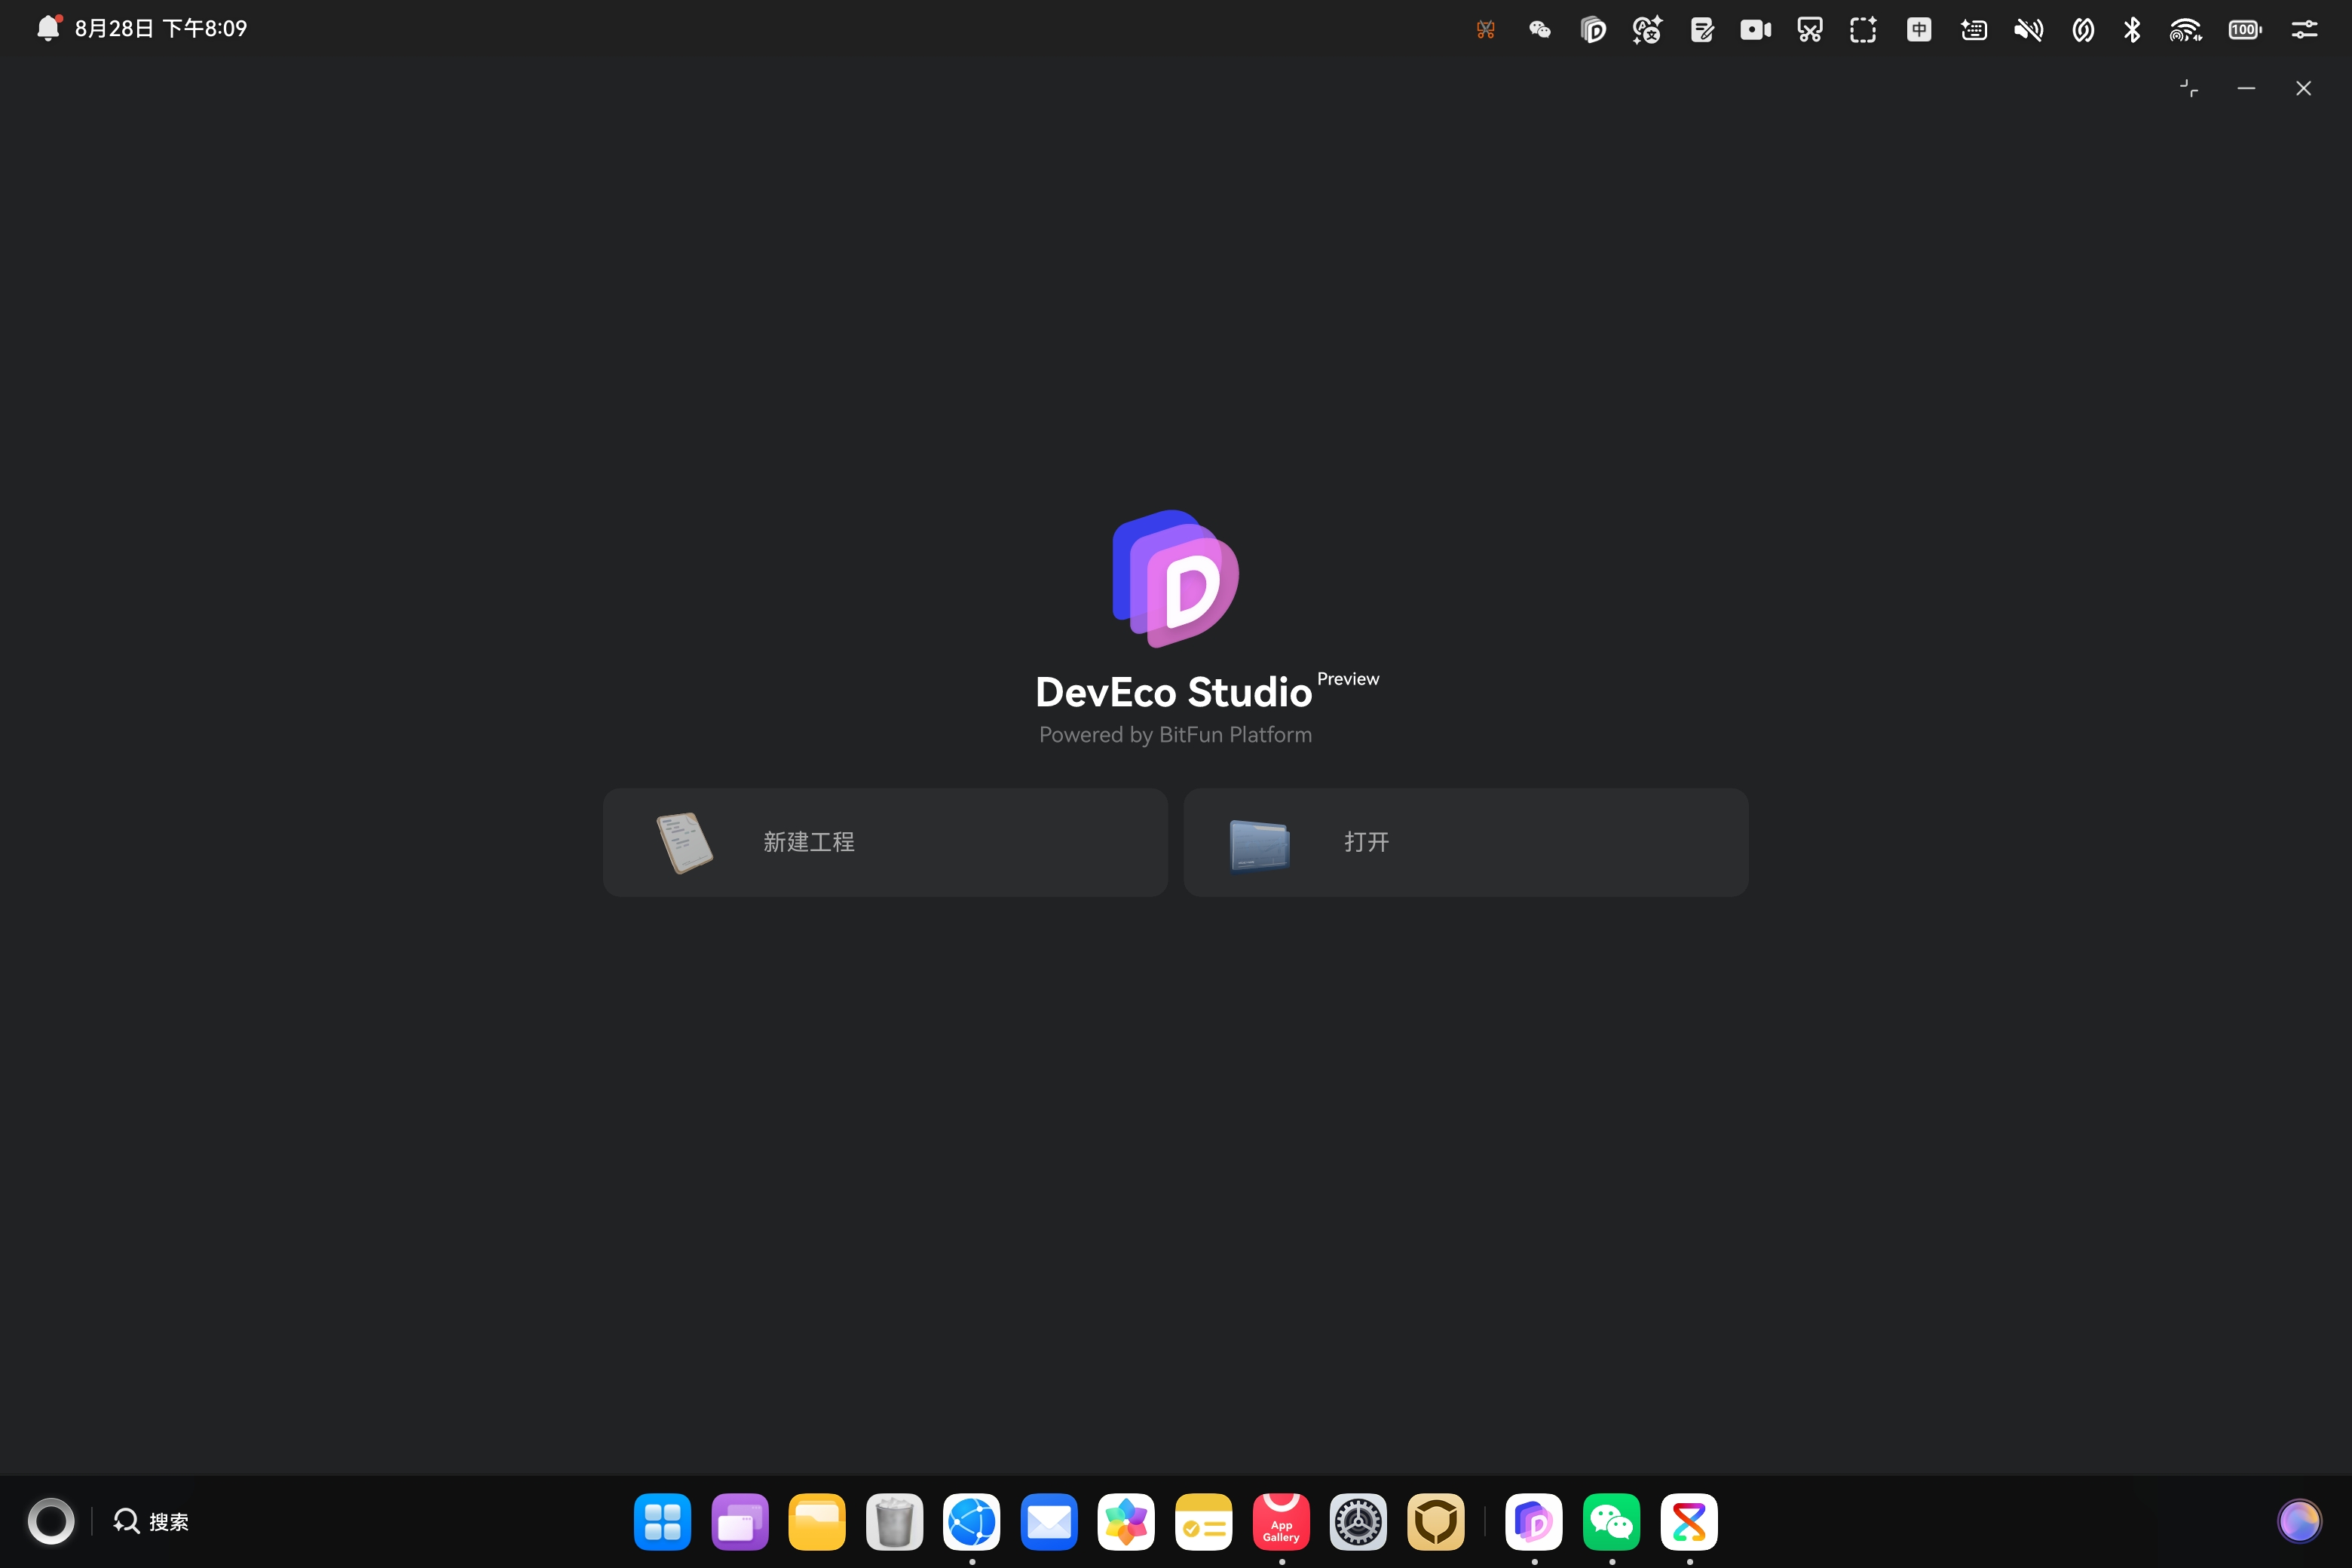This screenshot has width=2352, height=1568.
Task: Click the region-select capture tray icon
Action: pos(1863,30)
